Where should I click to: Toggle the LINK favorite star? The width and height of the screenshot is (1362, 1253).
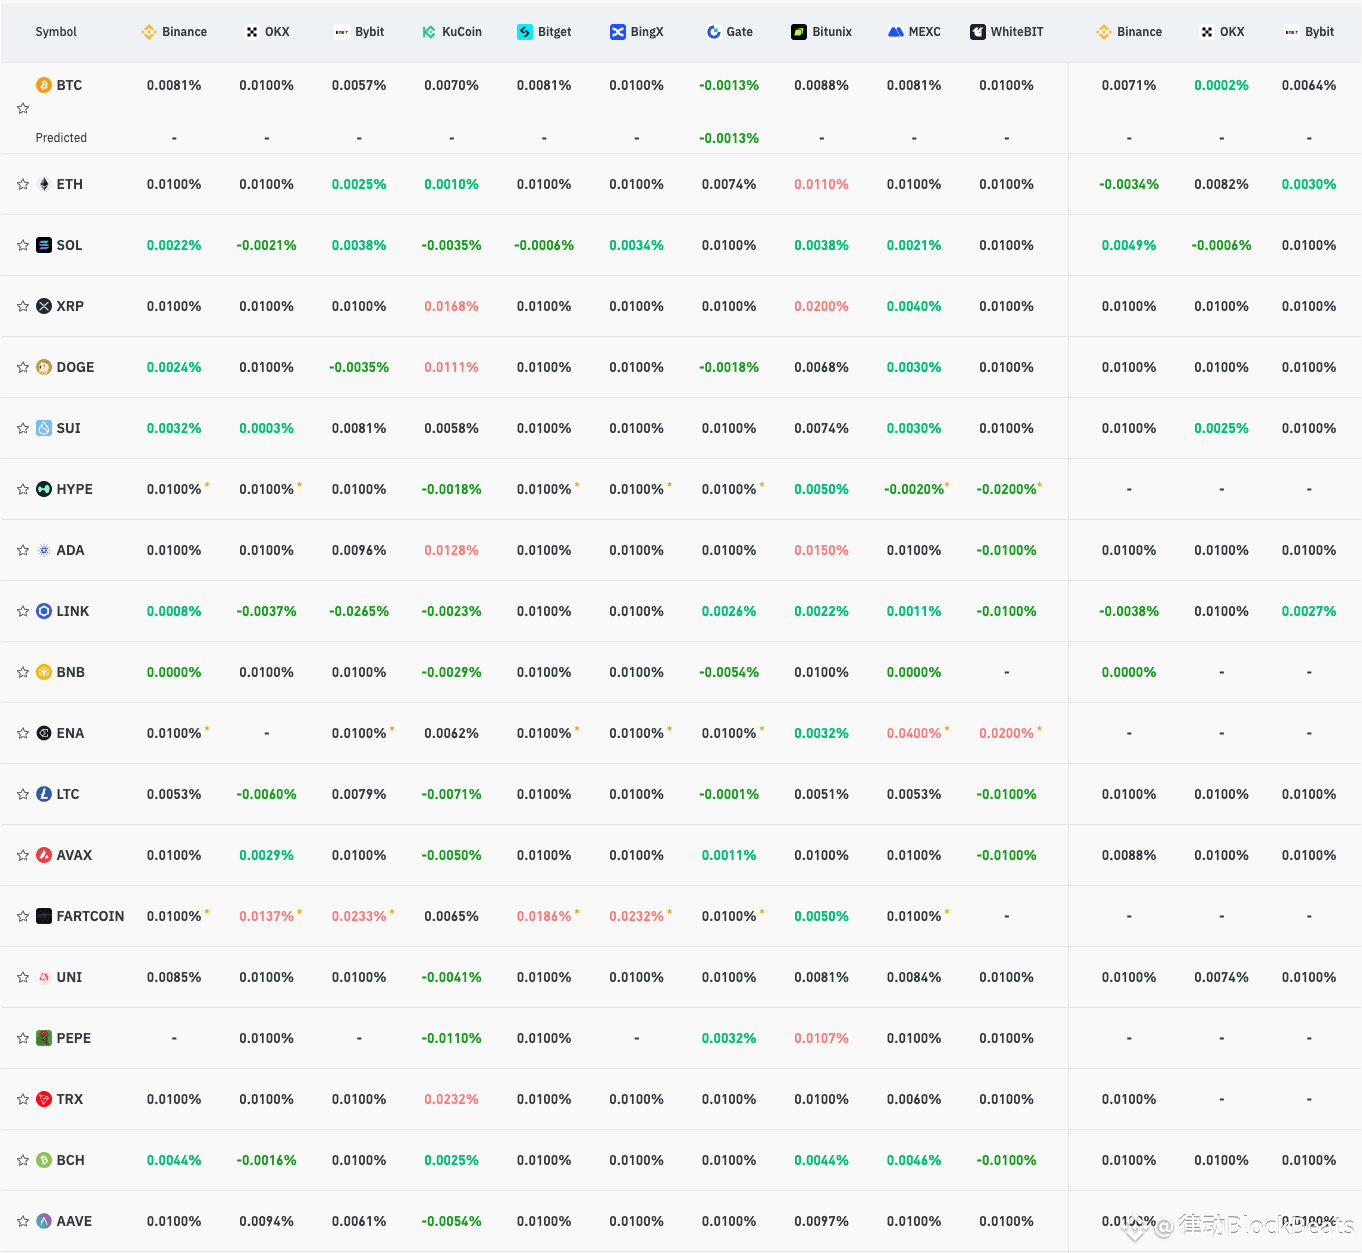click(23, 611)
